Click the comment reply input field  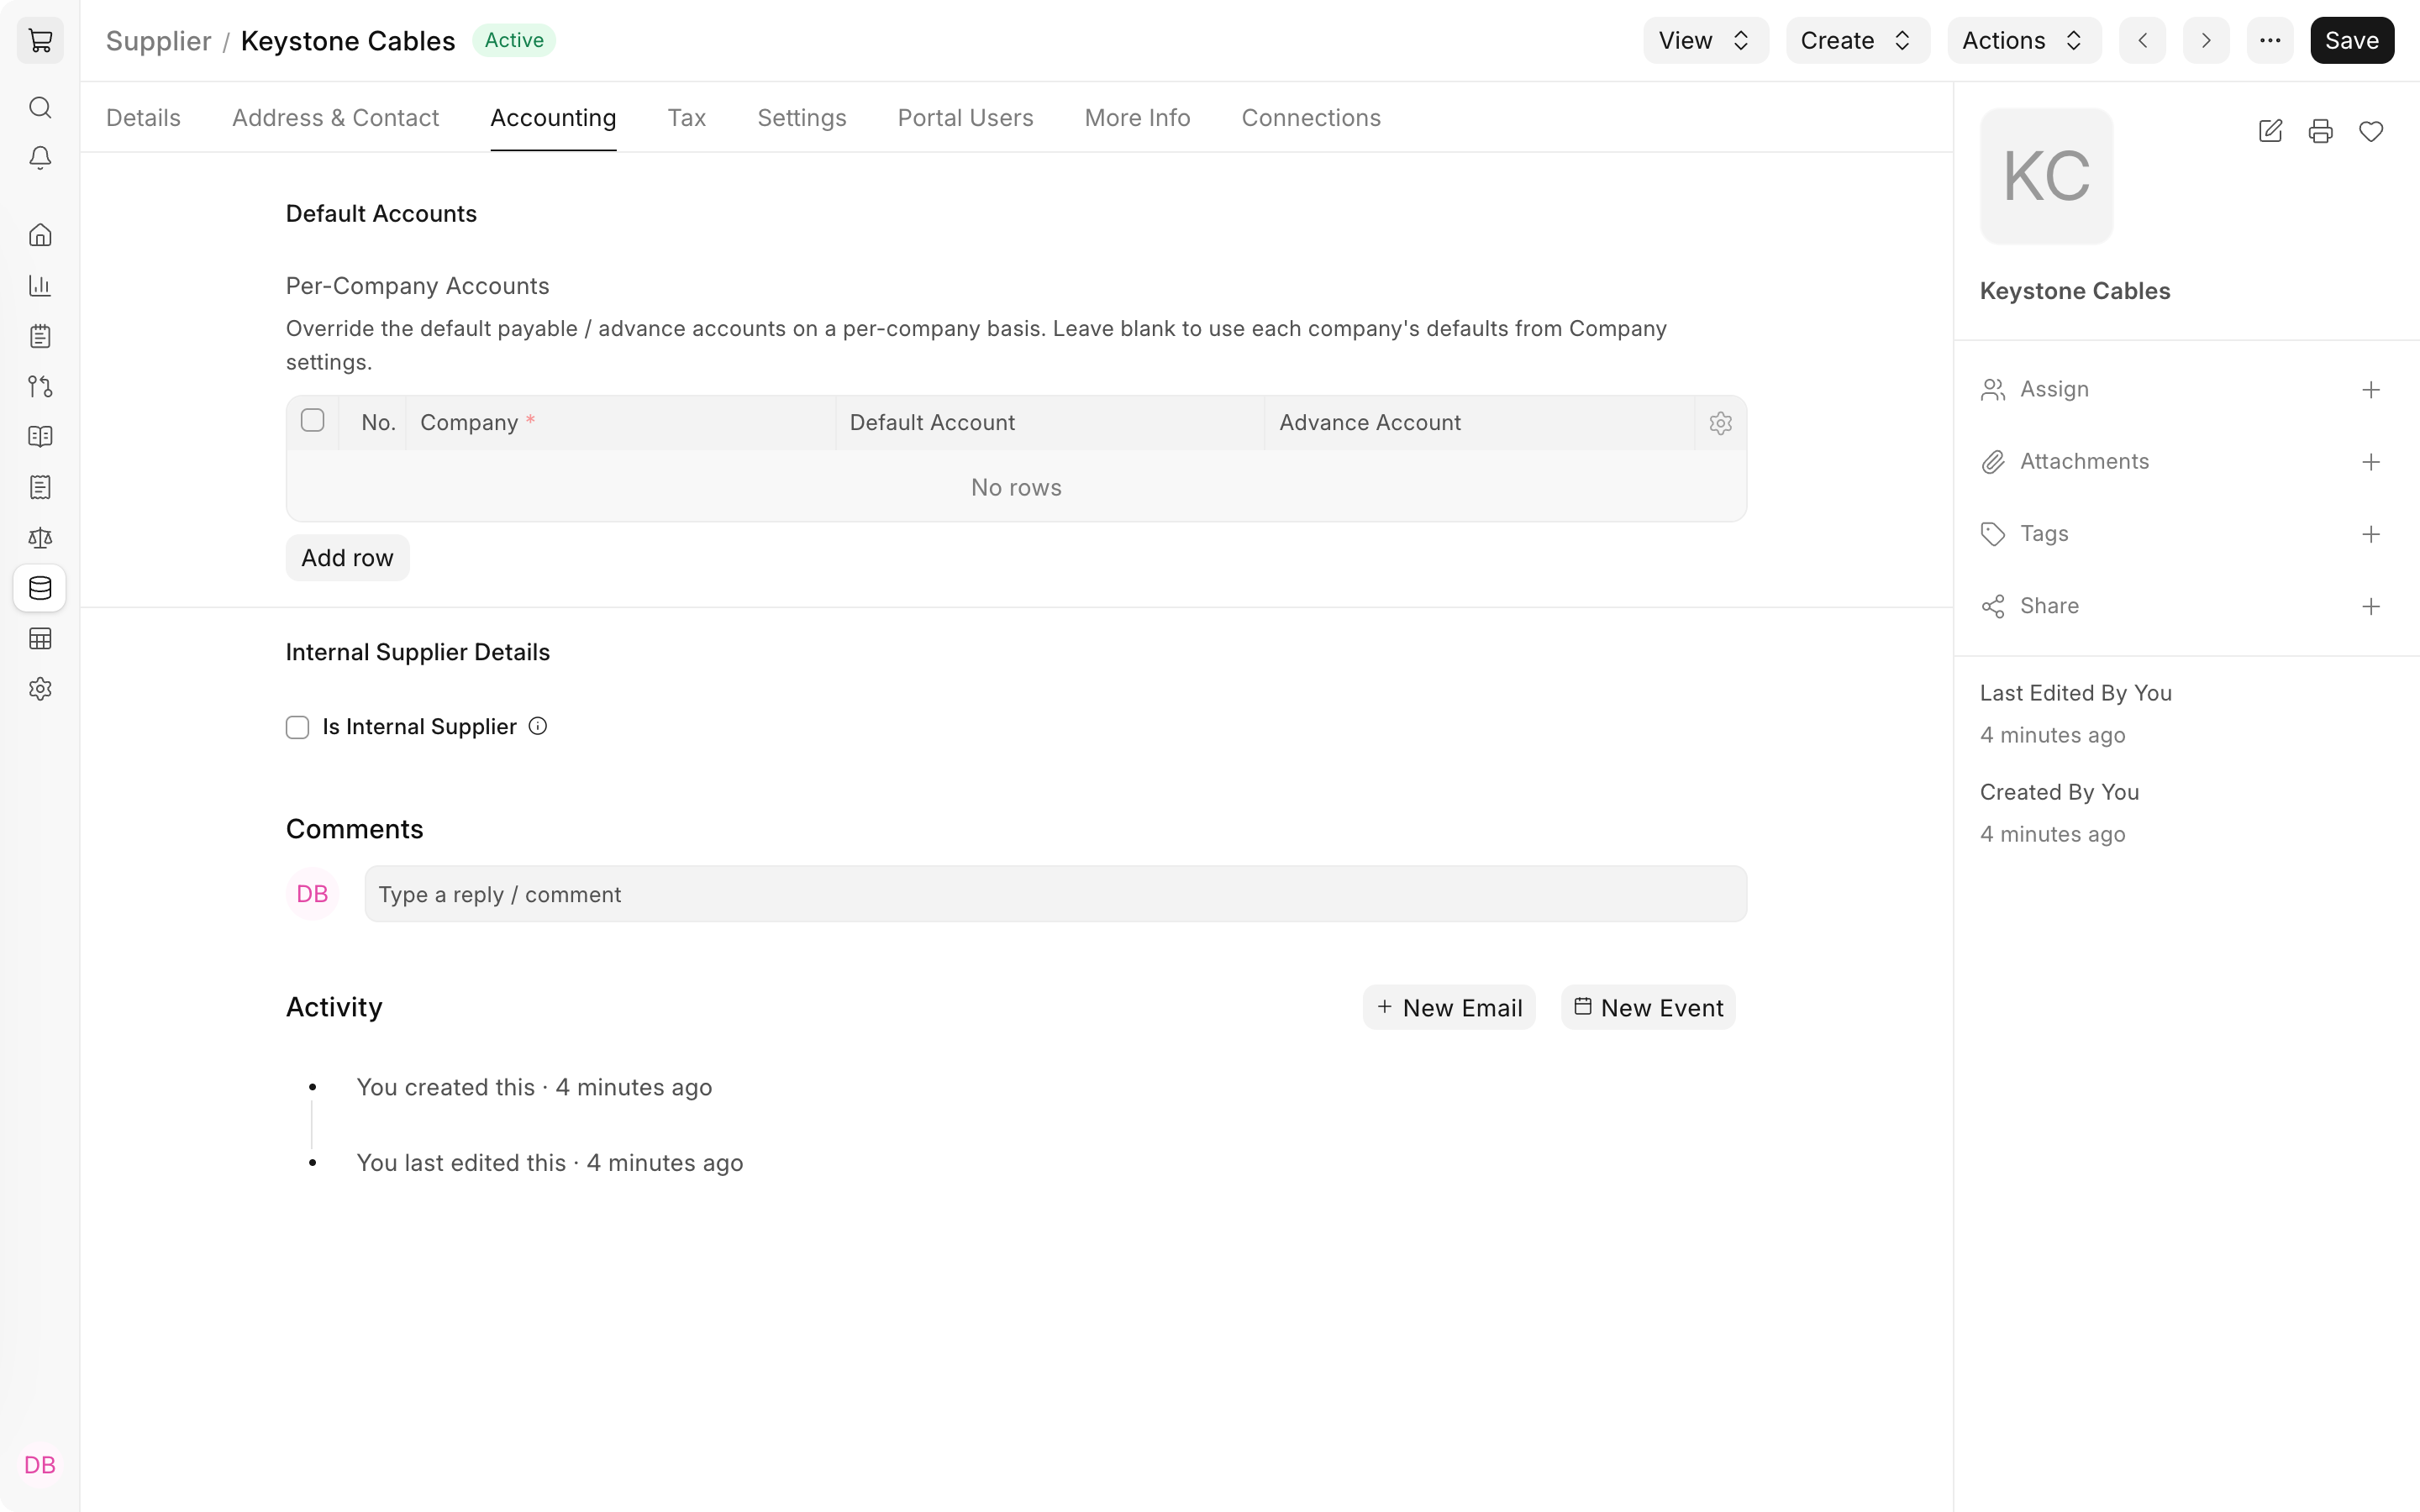pos(1055,894)
